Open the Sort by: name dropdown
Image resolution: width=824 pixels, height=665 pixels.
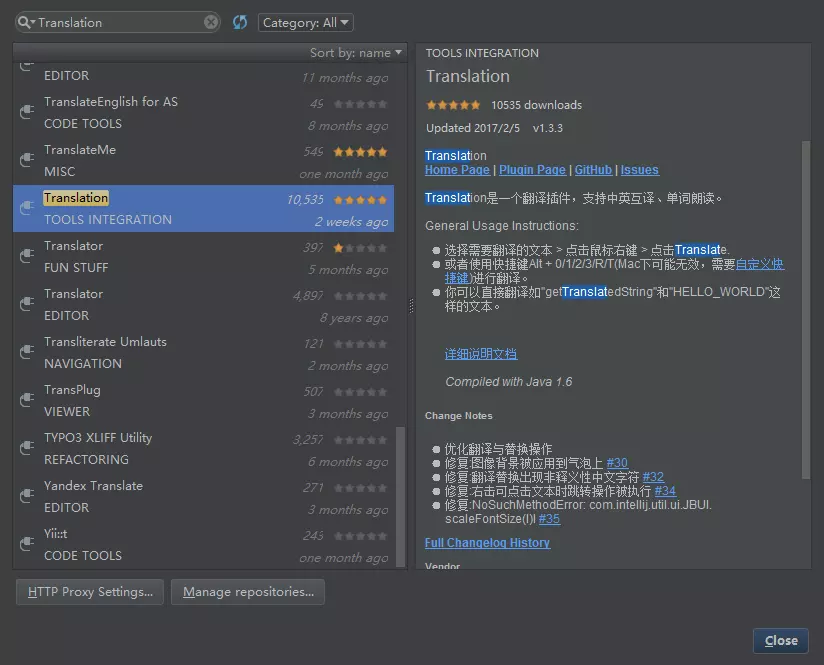pyautogui.click(x=355, y=53)
